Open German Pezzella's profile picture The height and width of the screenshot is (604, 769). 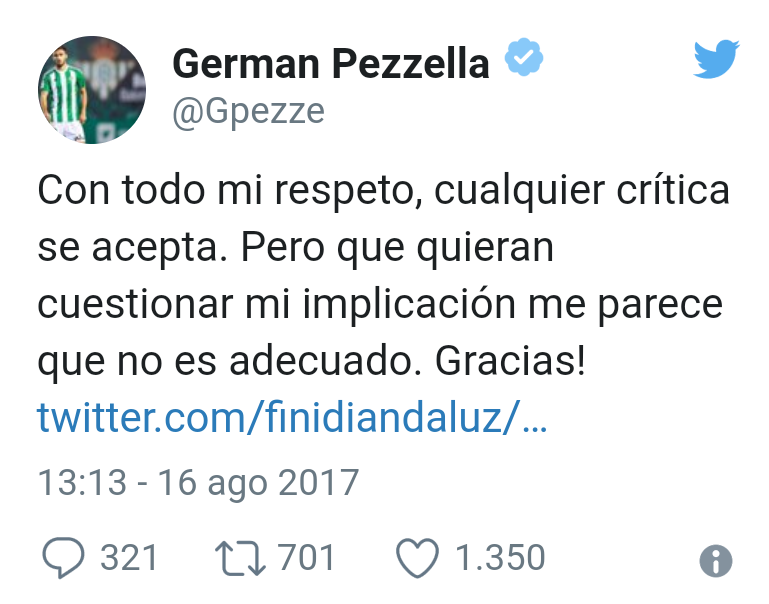pos(92,90)
